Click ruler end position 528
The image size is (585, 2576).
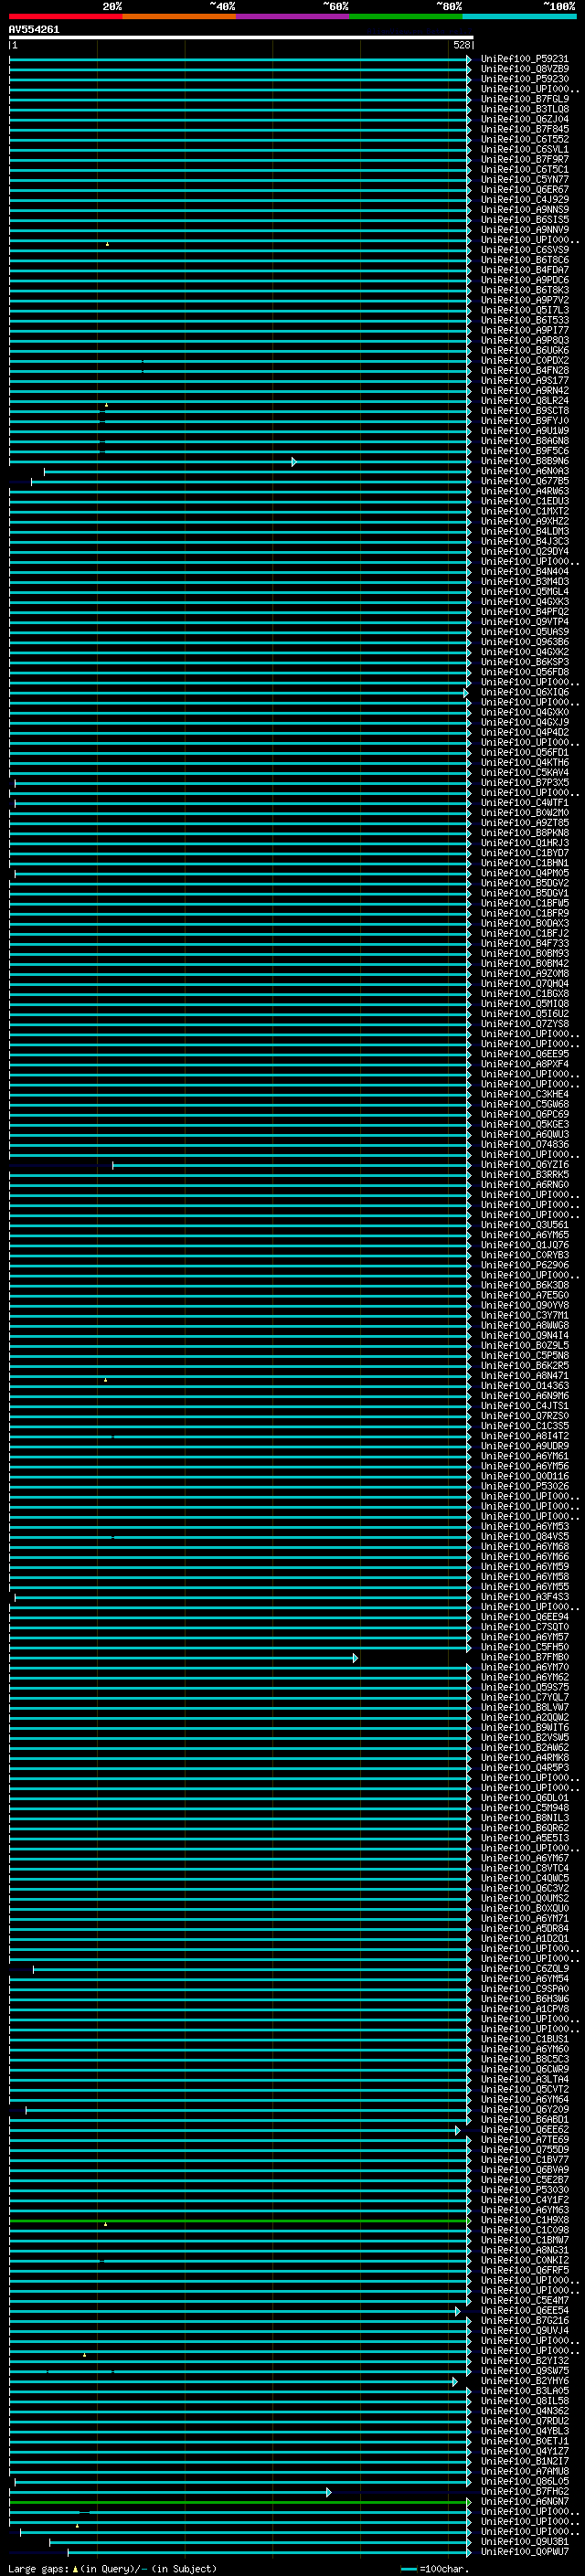coord(462,45)
